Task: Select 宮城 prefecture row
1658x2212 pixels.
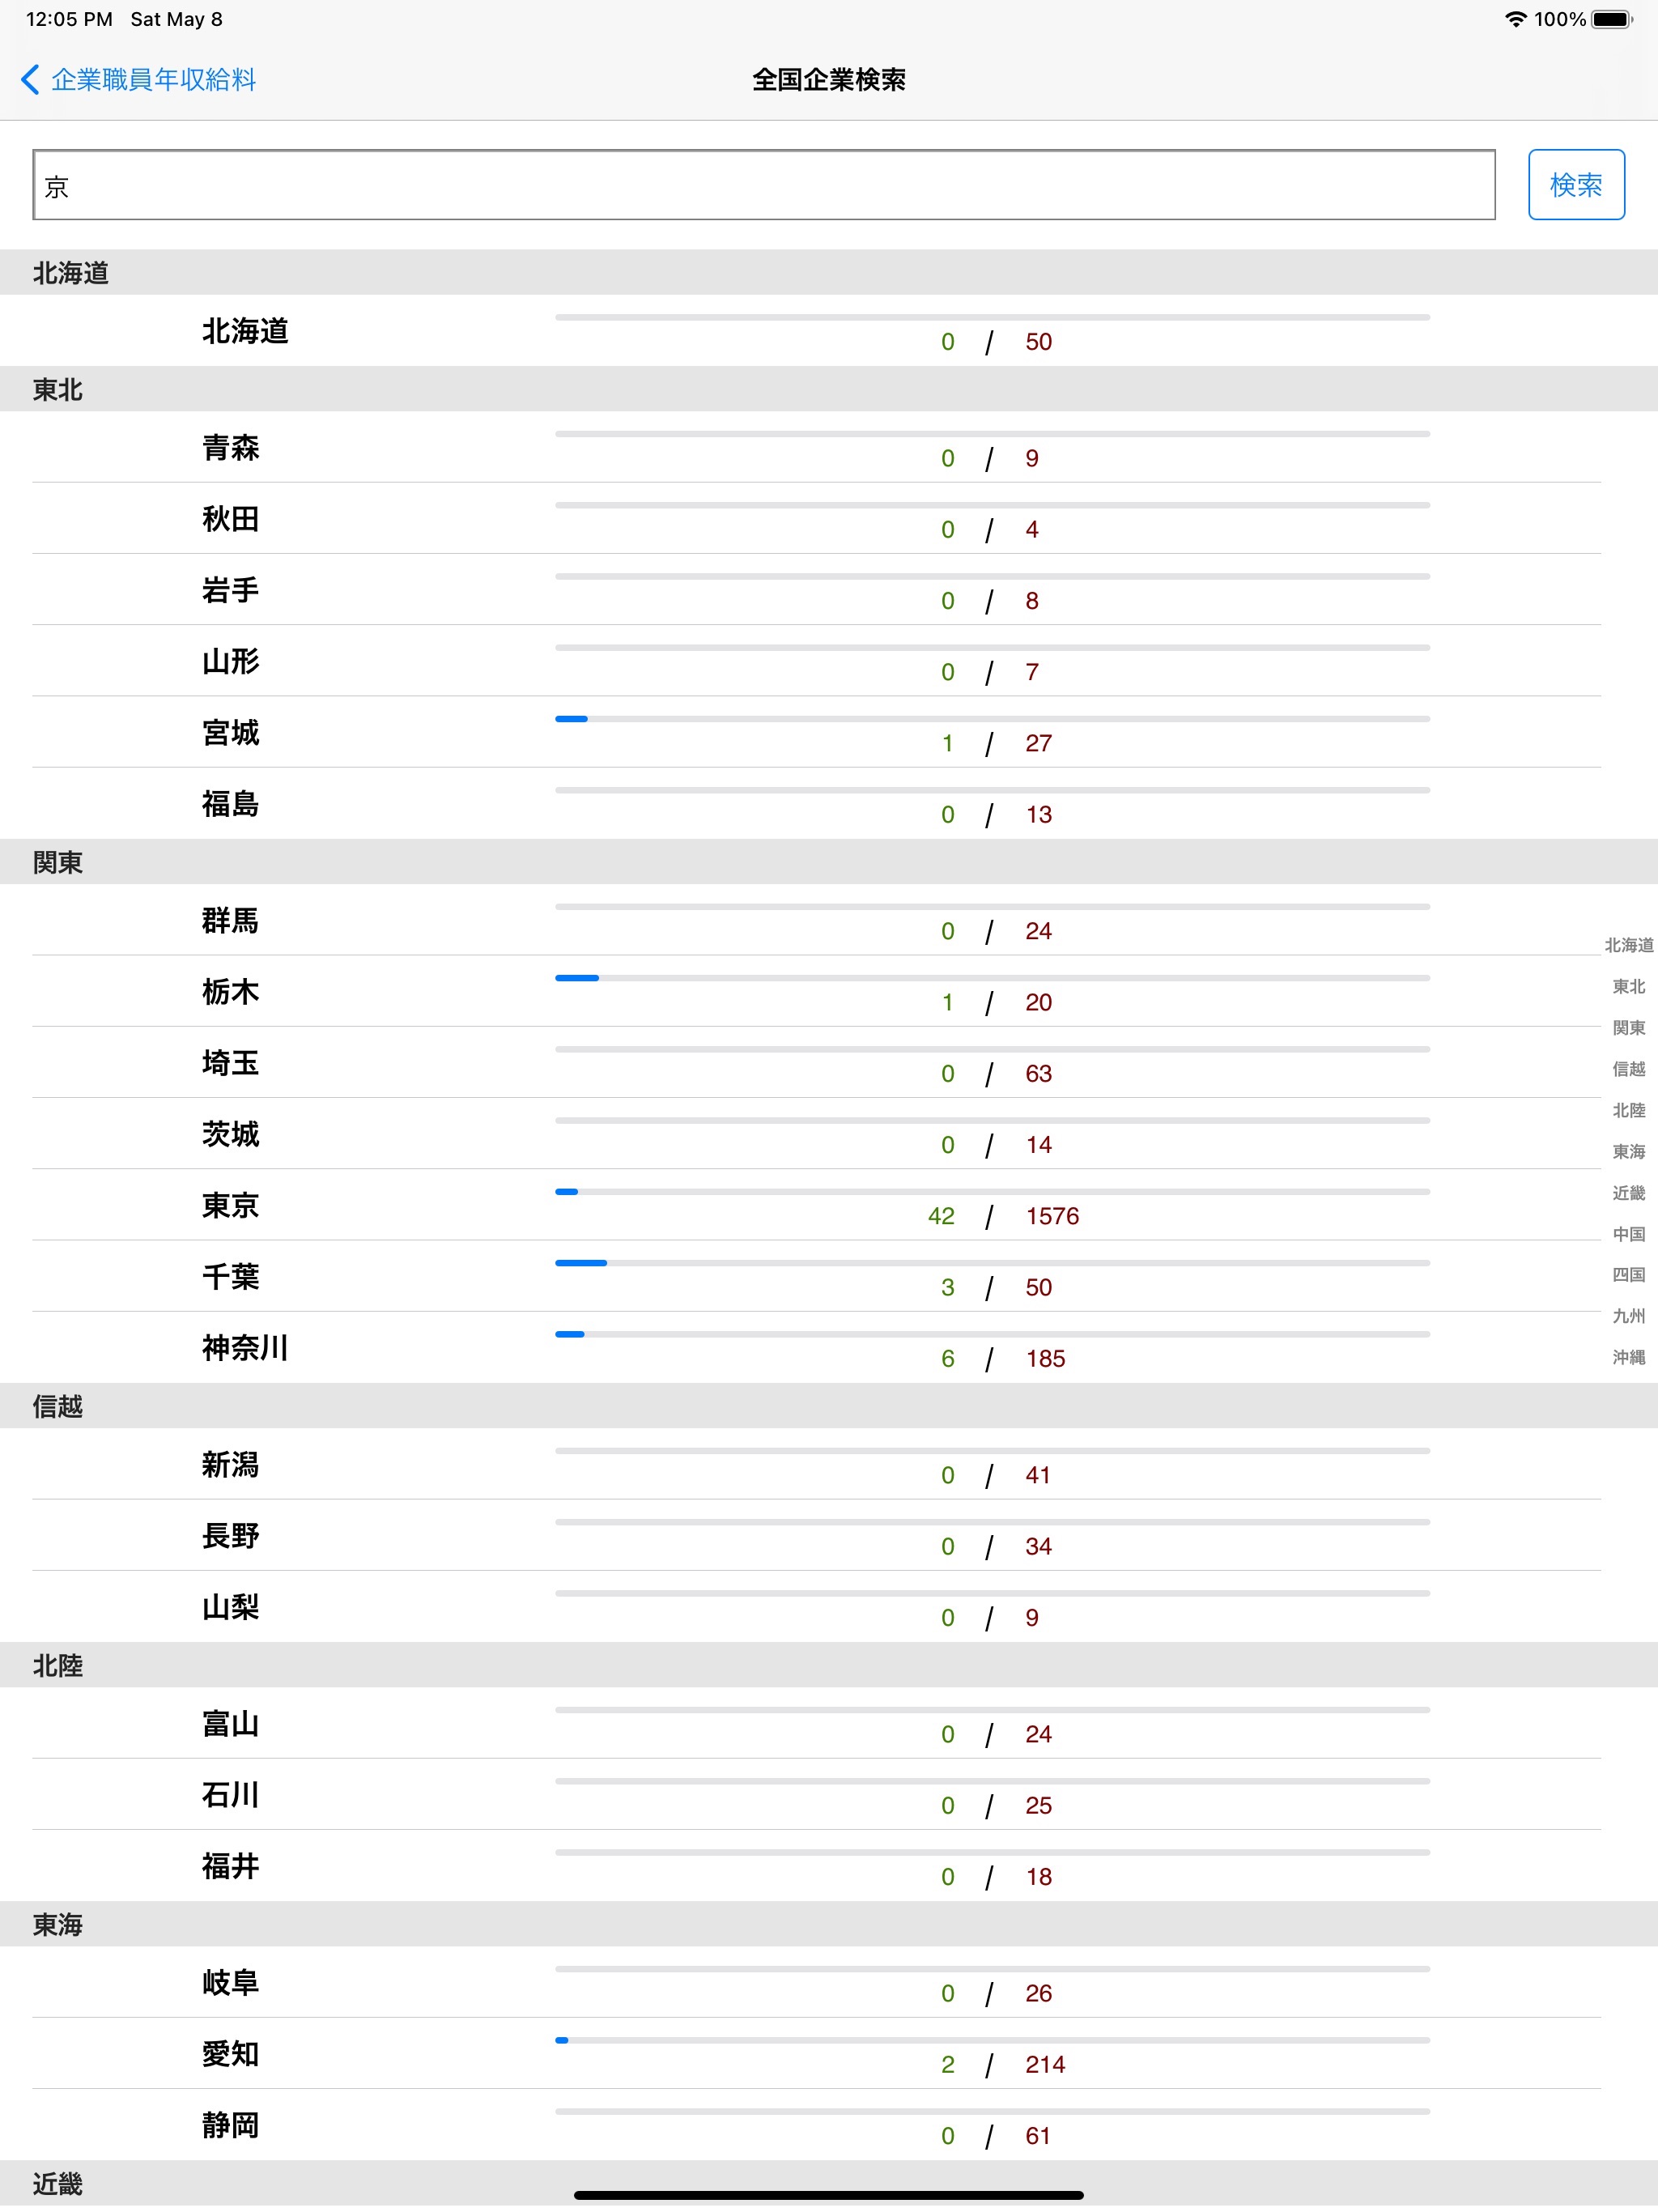Action: (x=829, y=730)
